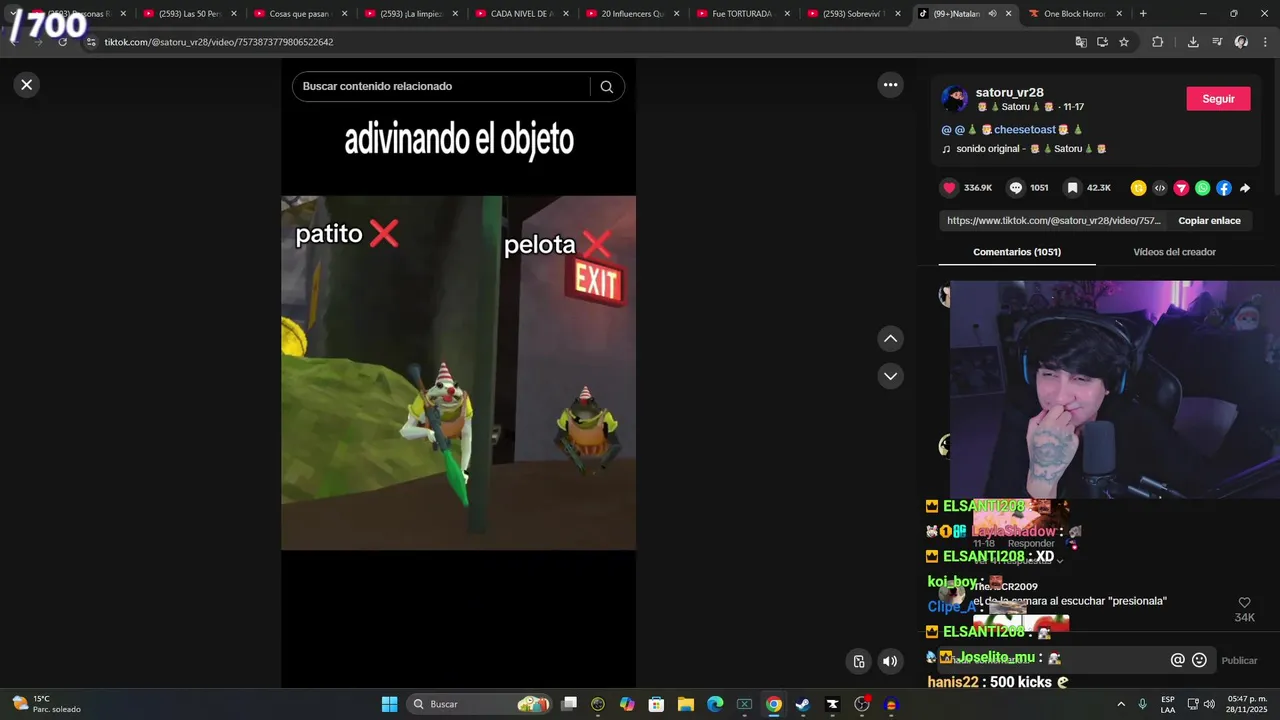
Task: Open Chrome menu three dots
Action: pyautogui.click(x=1266, y=42)
